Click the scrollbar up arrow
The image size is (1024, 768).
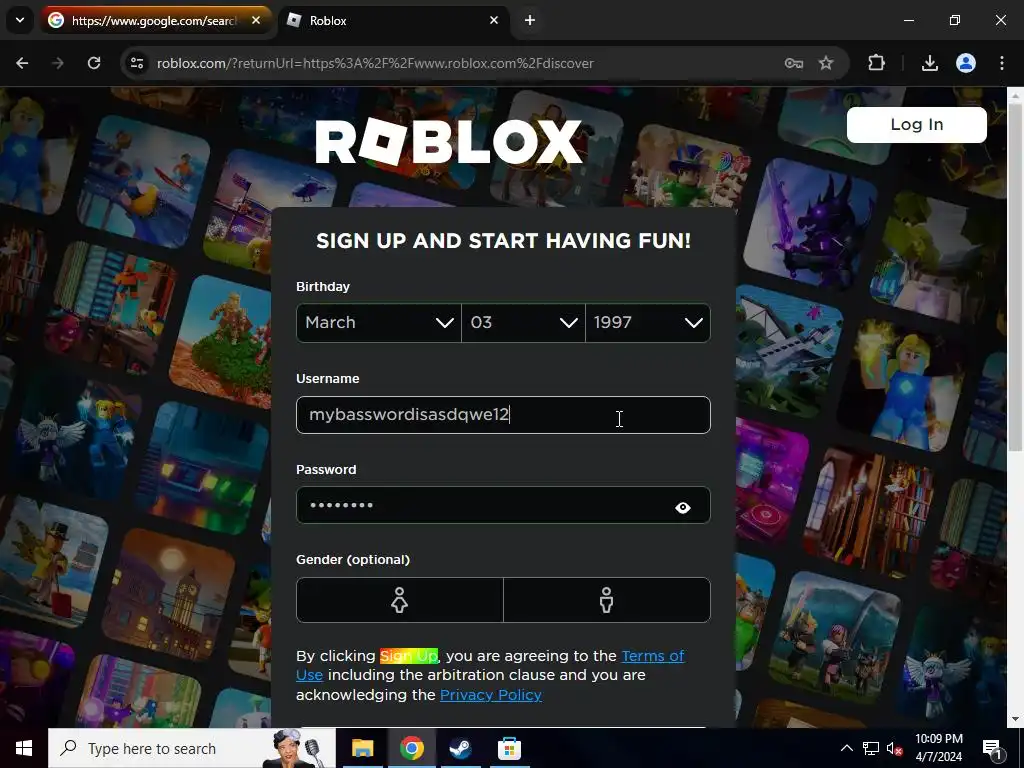1015,95
